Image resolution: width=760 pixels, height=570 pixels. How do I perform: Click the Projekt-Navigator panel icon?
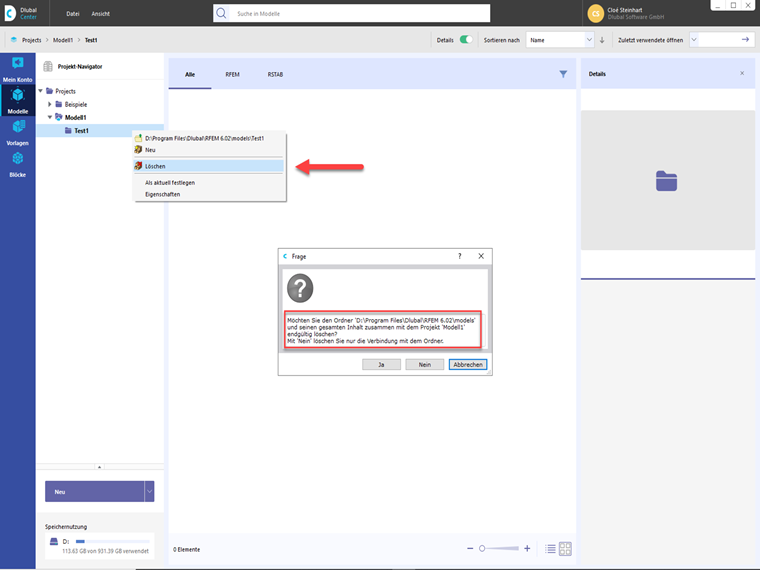pos(48,66)
